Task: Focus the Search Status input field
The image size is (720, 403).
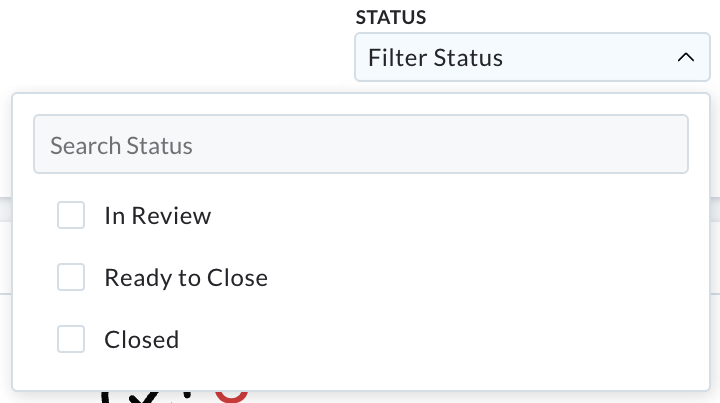Action: (361, 144)
